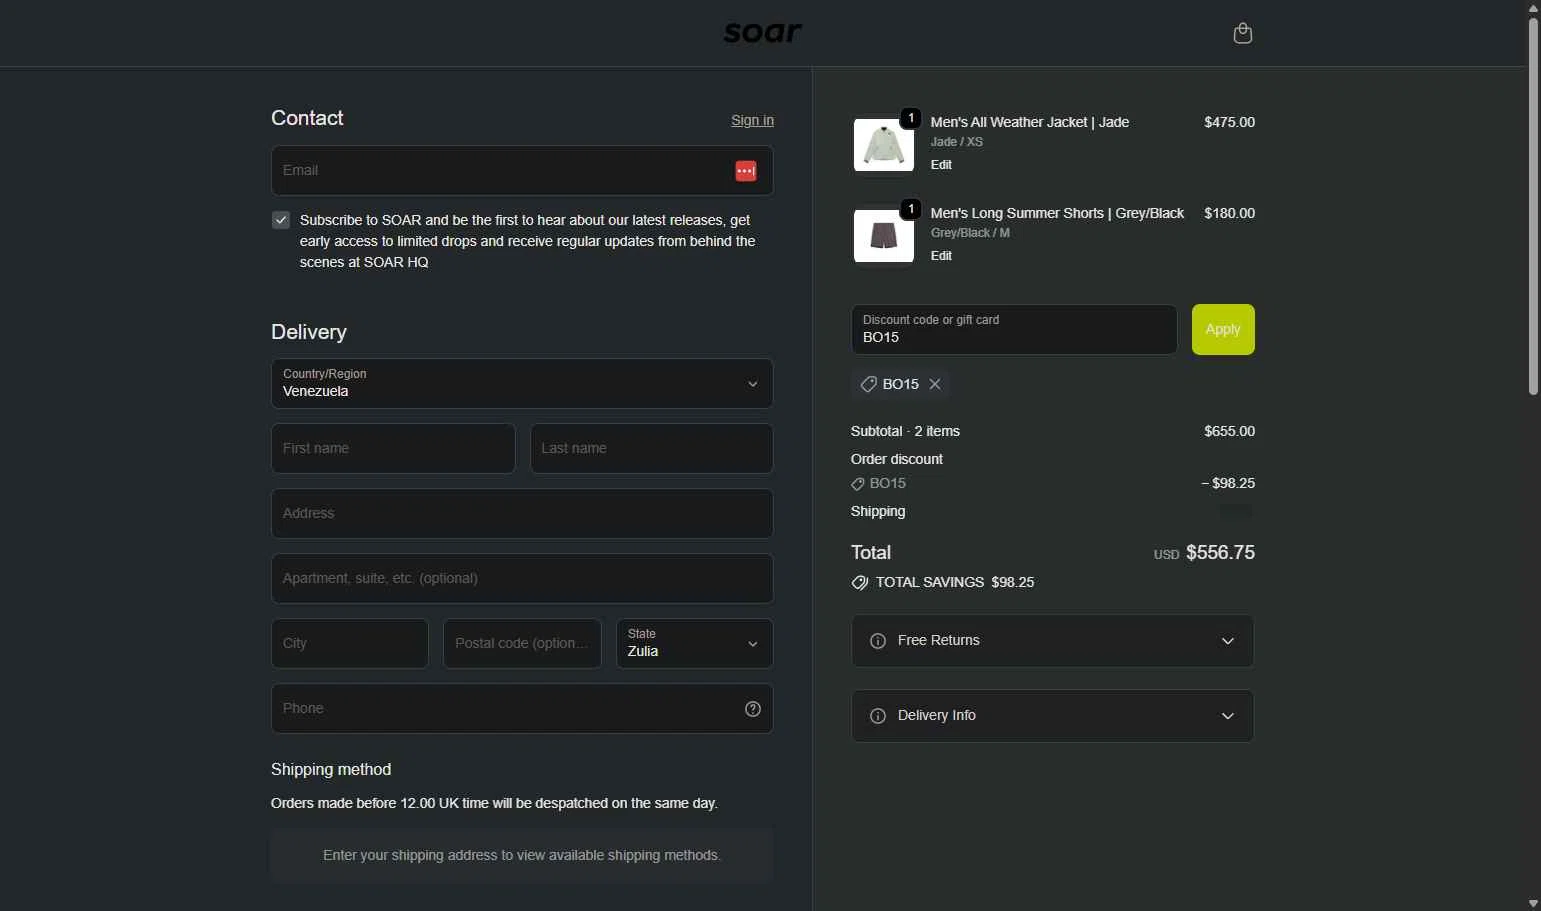Click quantity badge on the Shorts thumbnail
The height and width of the screenshot is (911, 1541).
[x=911, y=209]
